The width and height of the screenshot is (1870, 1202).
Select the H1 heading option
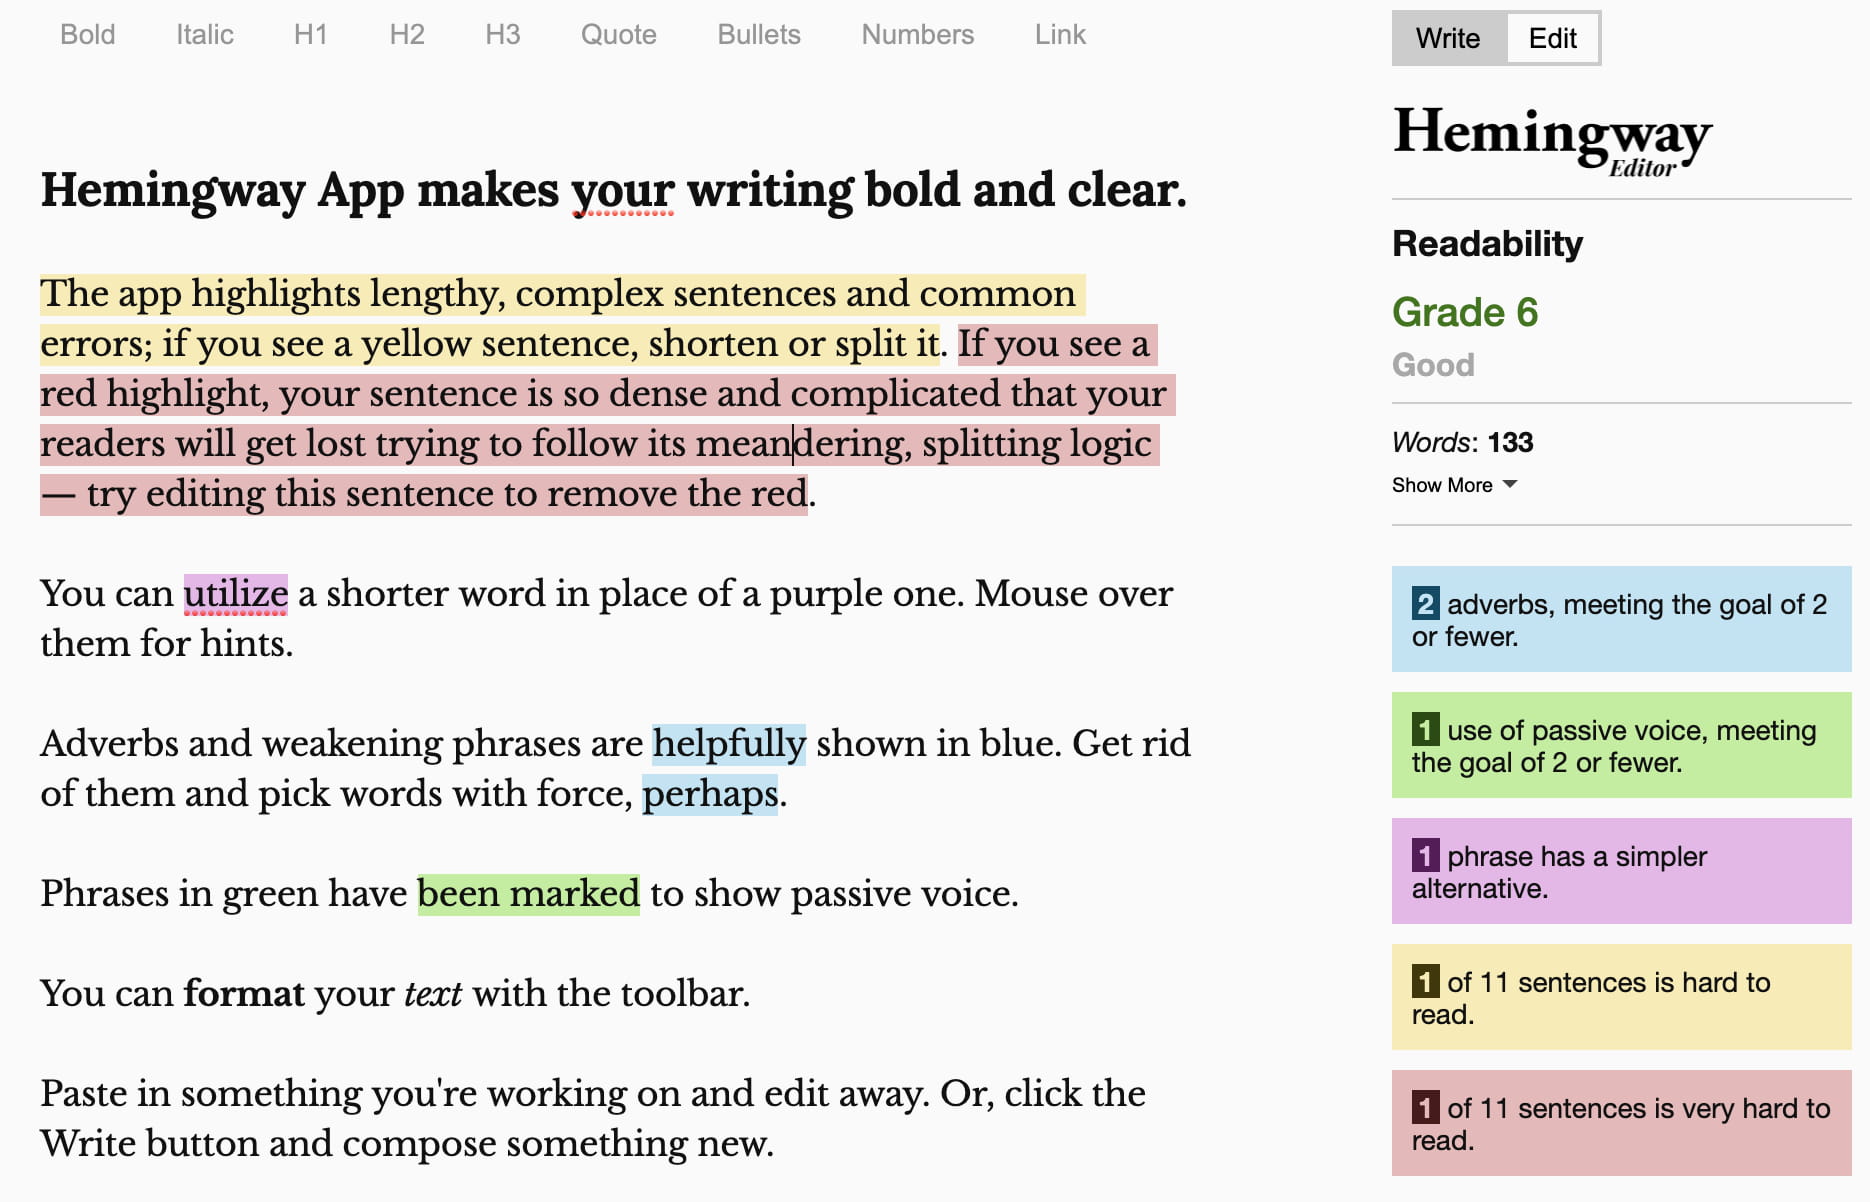coord(311,34)
